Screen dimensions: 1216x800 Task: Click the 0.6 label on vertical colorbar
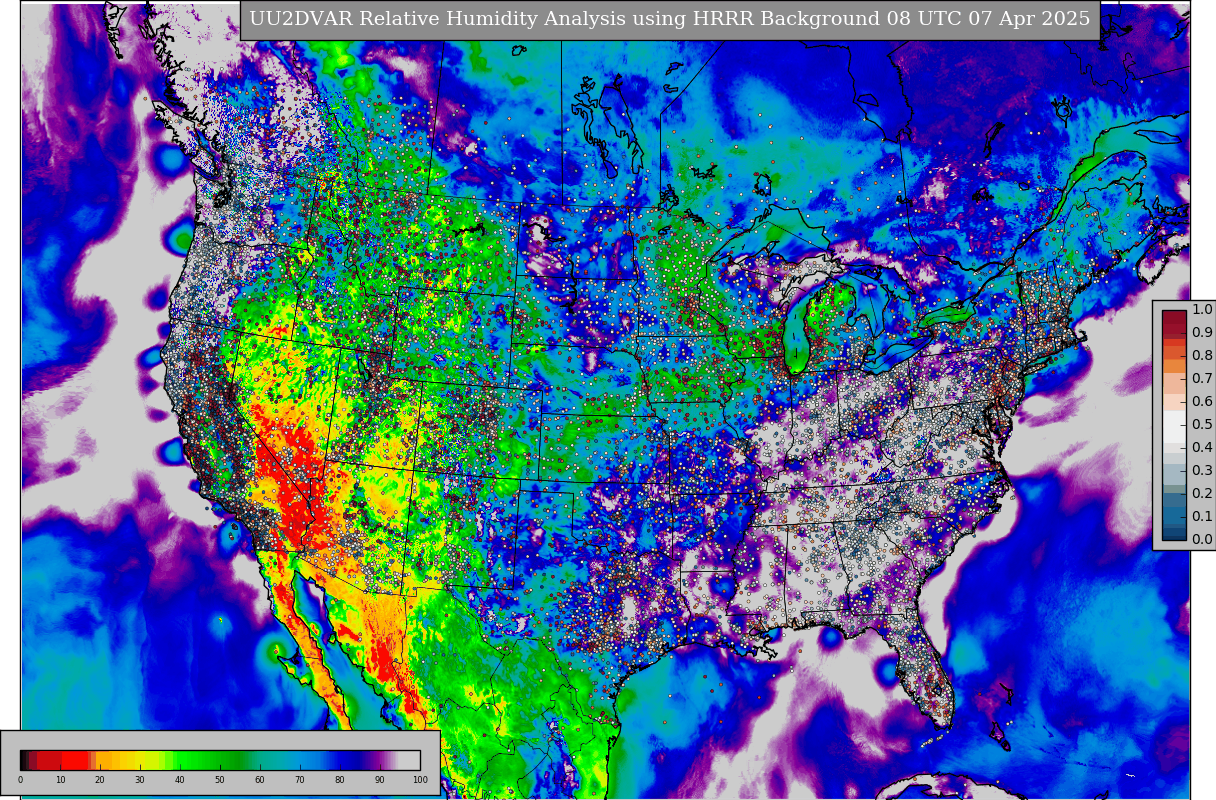pos(1202,401)
